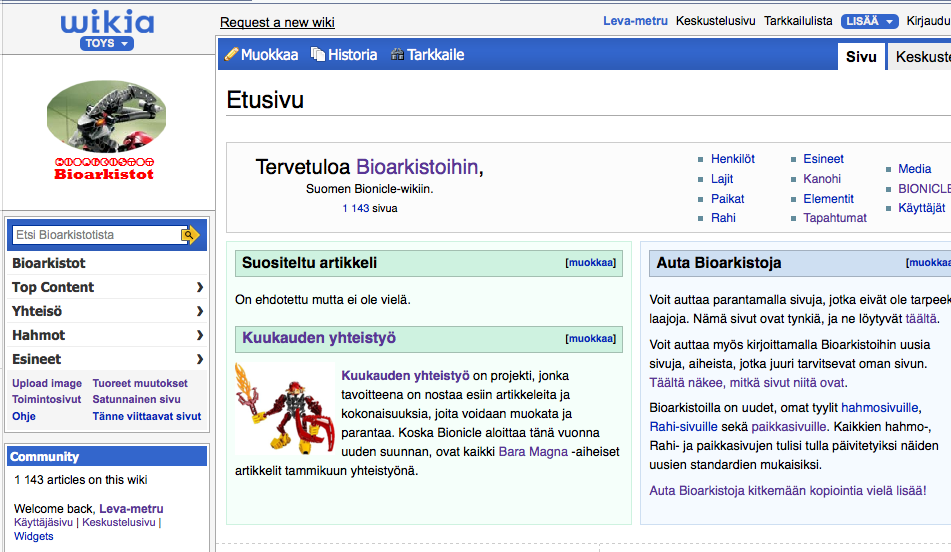Viewport: 951px width, 552px height.
Task: Open Keskustelusivu in the top bar
Action: [x=716, y=21]
